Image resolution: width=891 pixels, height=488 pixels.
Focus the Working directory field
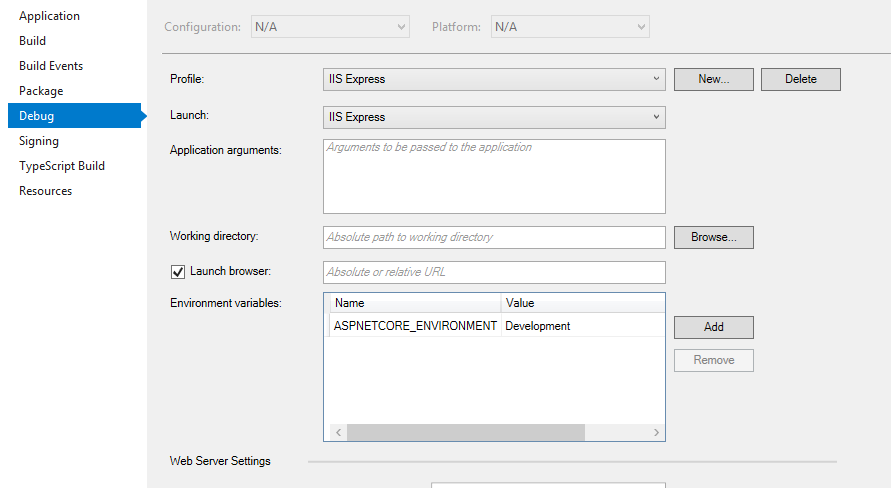click(494, 237)
